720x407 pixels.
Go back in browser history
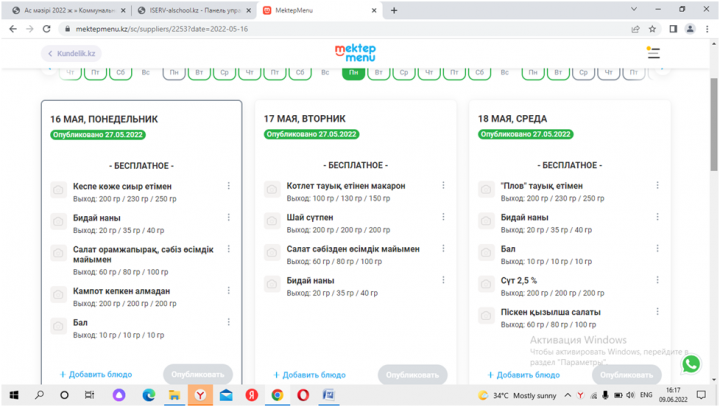coord(13,29)
